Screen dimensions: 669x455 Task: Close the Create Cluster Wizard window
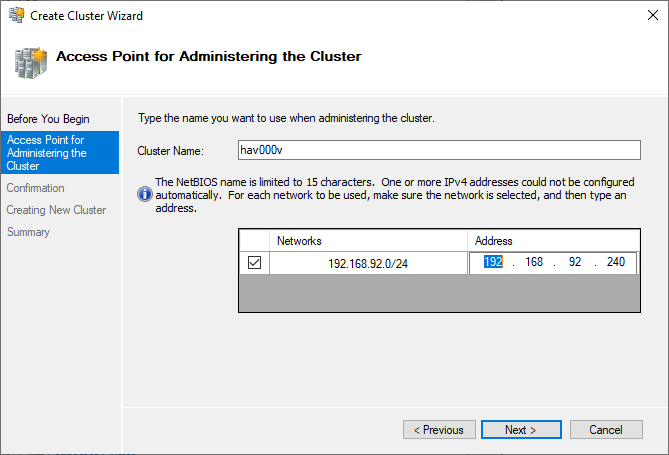(645, 15)
